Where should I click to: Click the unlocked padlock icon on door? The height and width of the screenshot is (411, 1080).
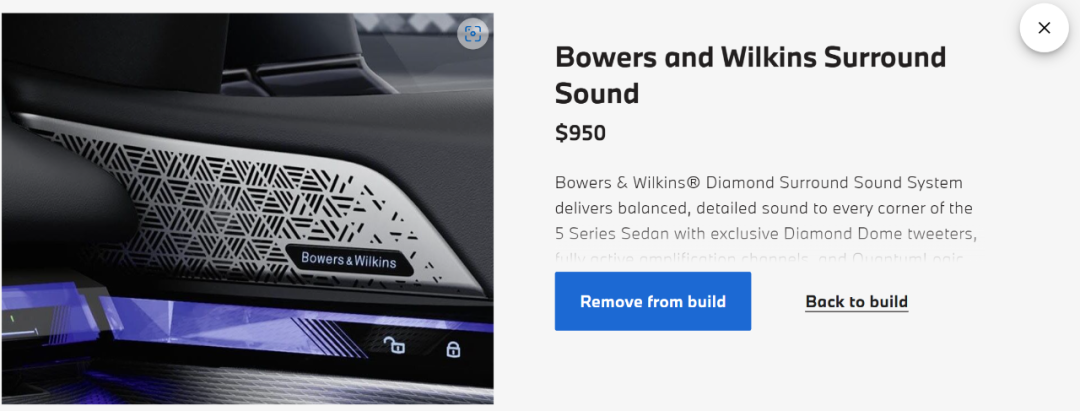coord(394,345)
